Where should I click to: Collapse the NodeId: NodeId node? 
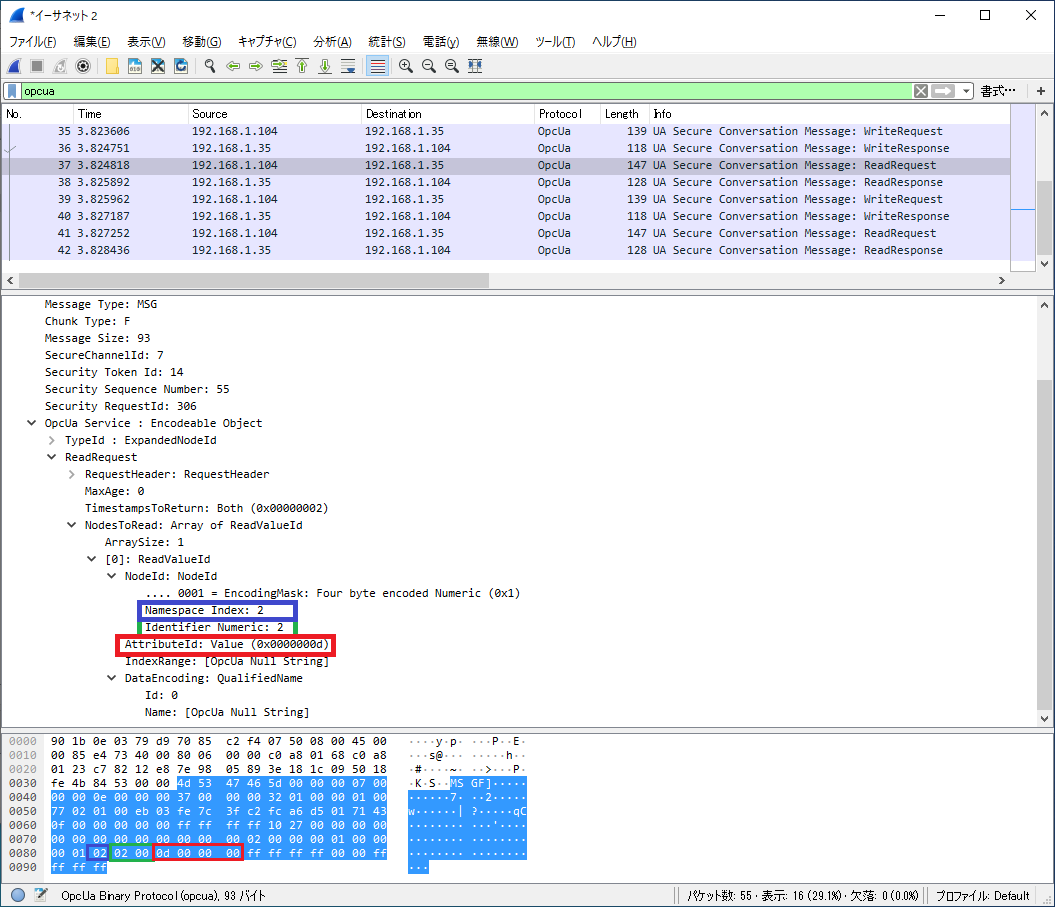coord(112,576)
